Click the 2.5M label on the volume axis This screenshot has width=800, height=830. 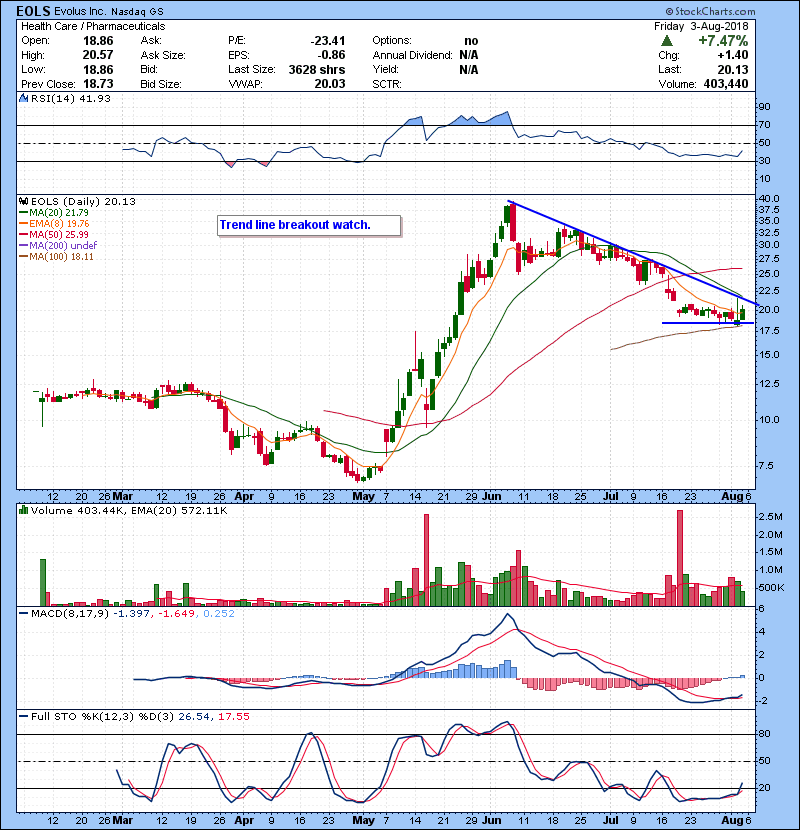(770, 517)
